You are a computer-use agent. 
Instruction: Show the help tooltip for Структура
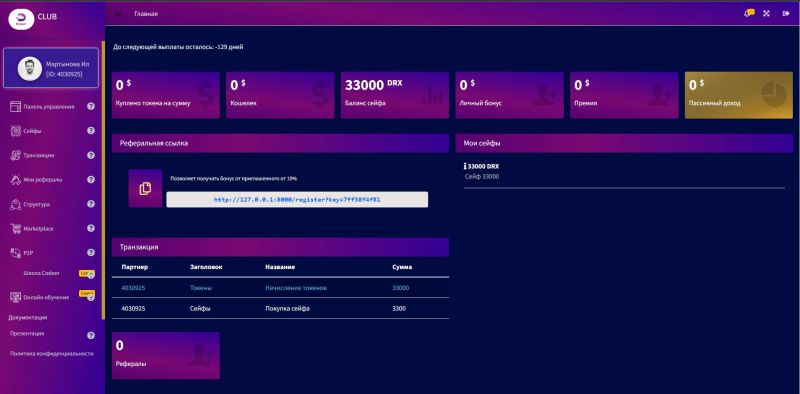tap(91, 204)
